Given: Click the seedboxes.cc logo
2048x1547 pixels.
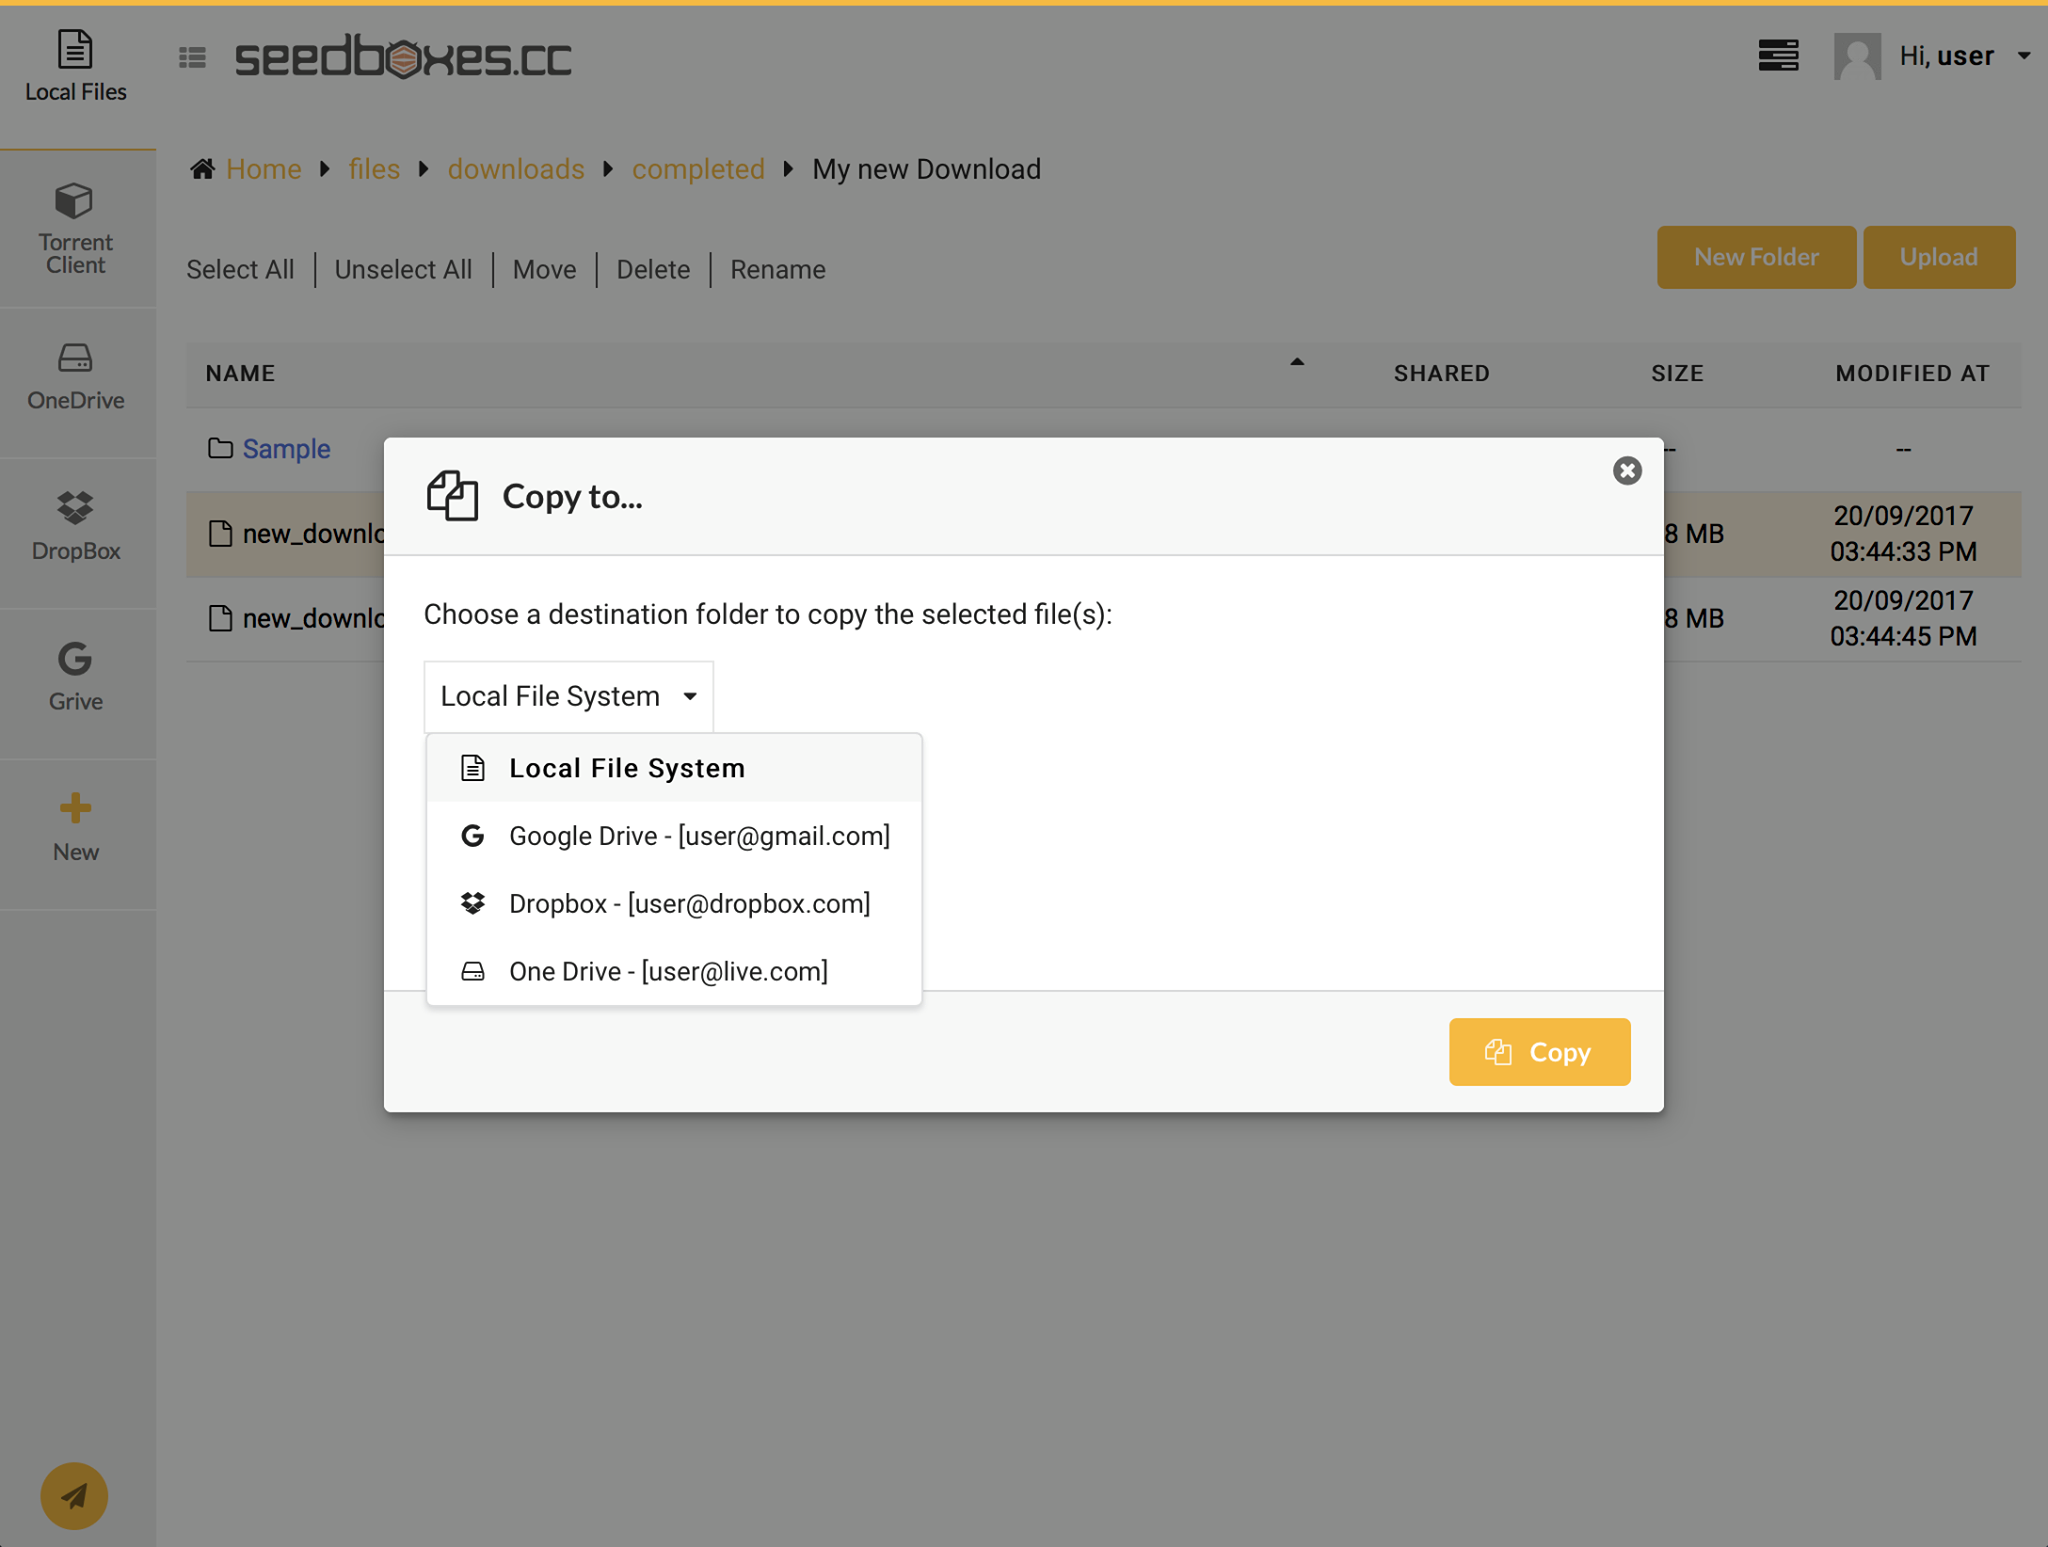Looking at the screenshot, I should click(x=403, y=57).
